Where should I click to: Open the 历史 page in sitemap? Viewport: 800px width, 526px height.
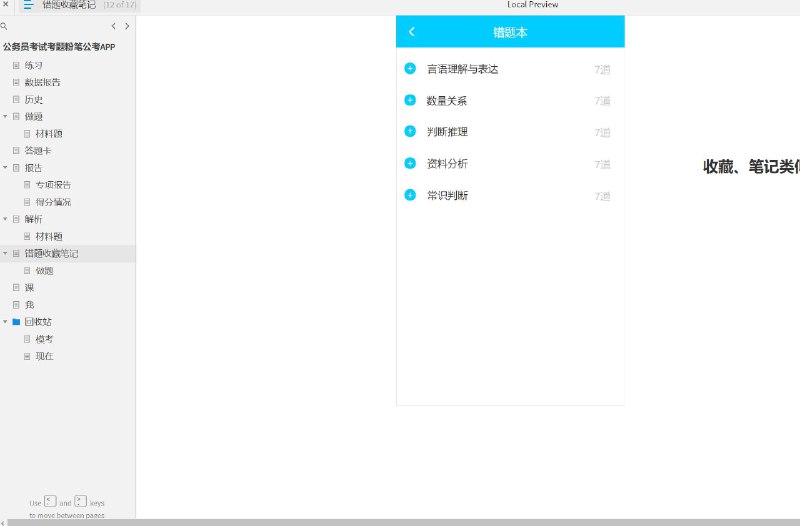34,99
